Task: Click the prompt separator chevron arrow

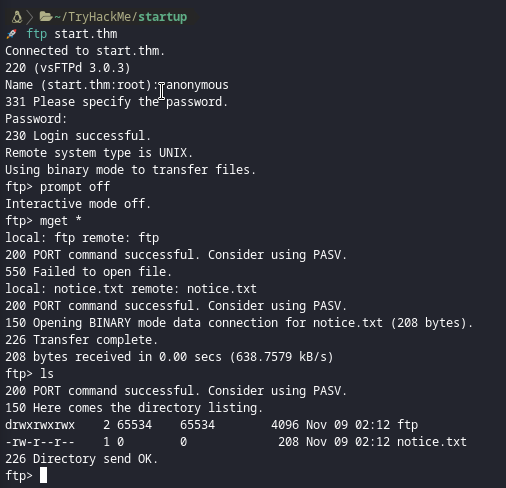Action: point(30,17)
